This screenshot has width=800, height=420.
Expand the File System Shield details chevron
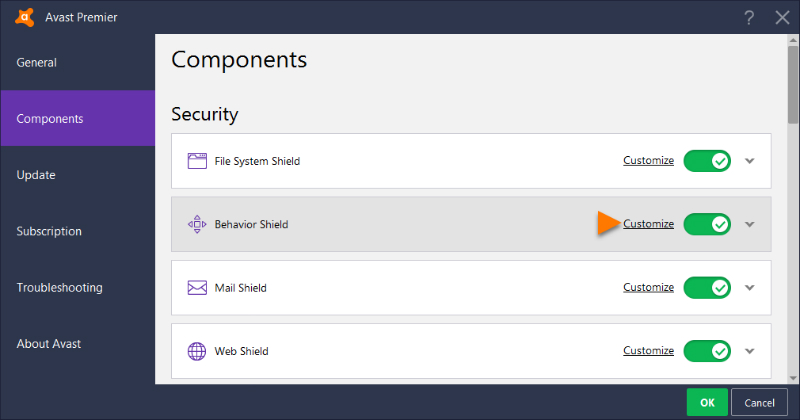(x=750, y=161)
